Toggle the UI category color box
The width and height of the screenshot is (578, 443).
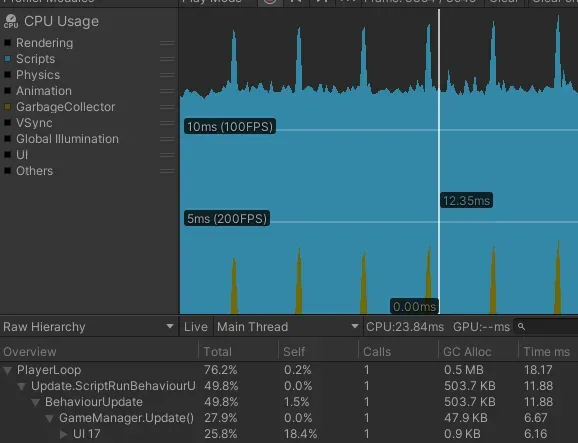[x=7, y=155]
